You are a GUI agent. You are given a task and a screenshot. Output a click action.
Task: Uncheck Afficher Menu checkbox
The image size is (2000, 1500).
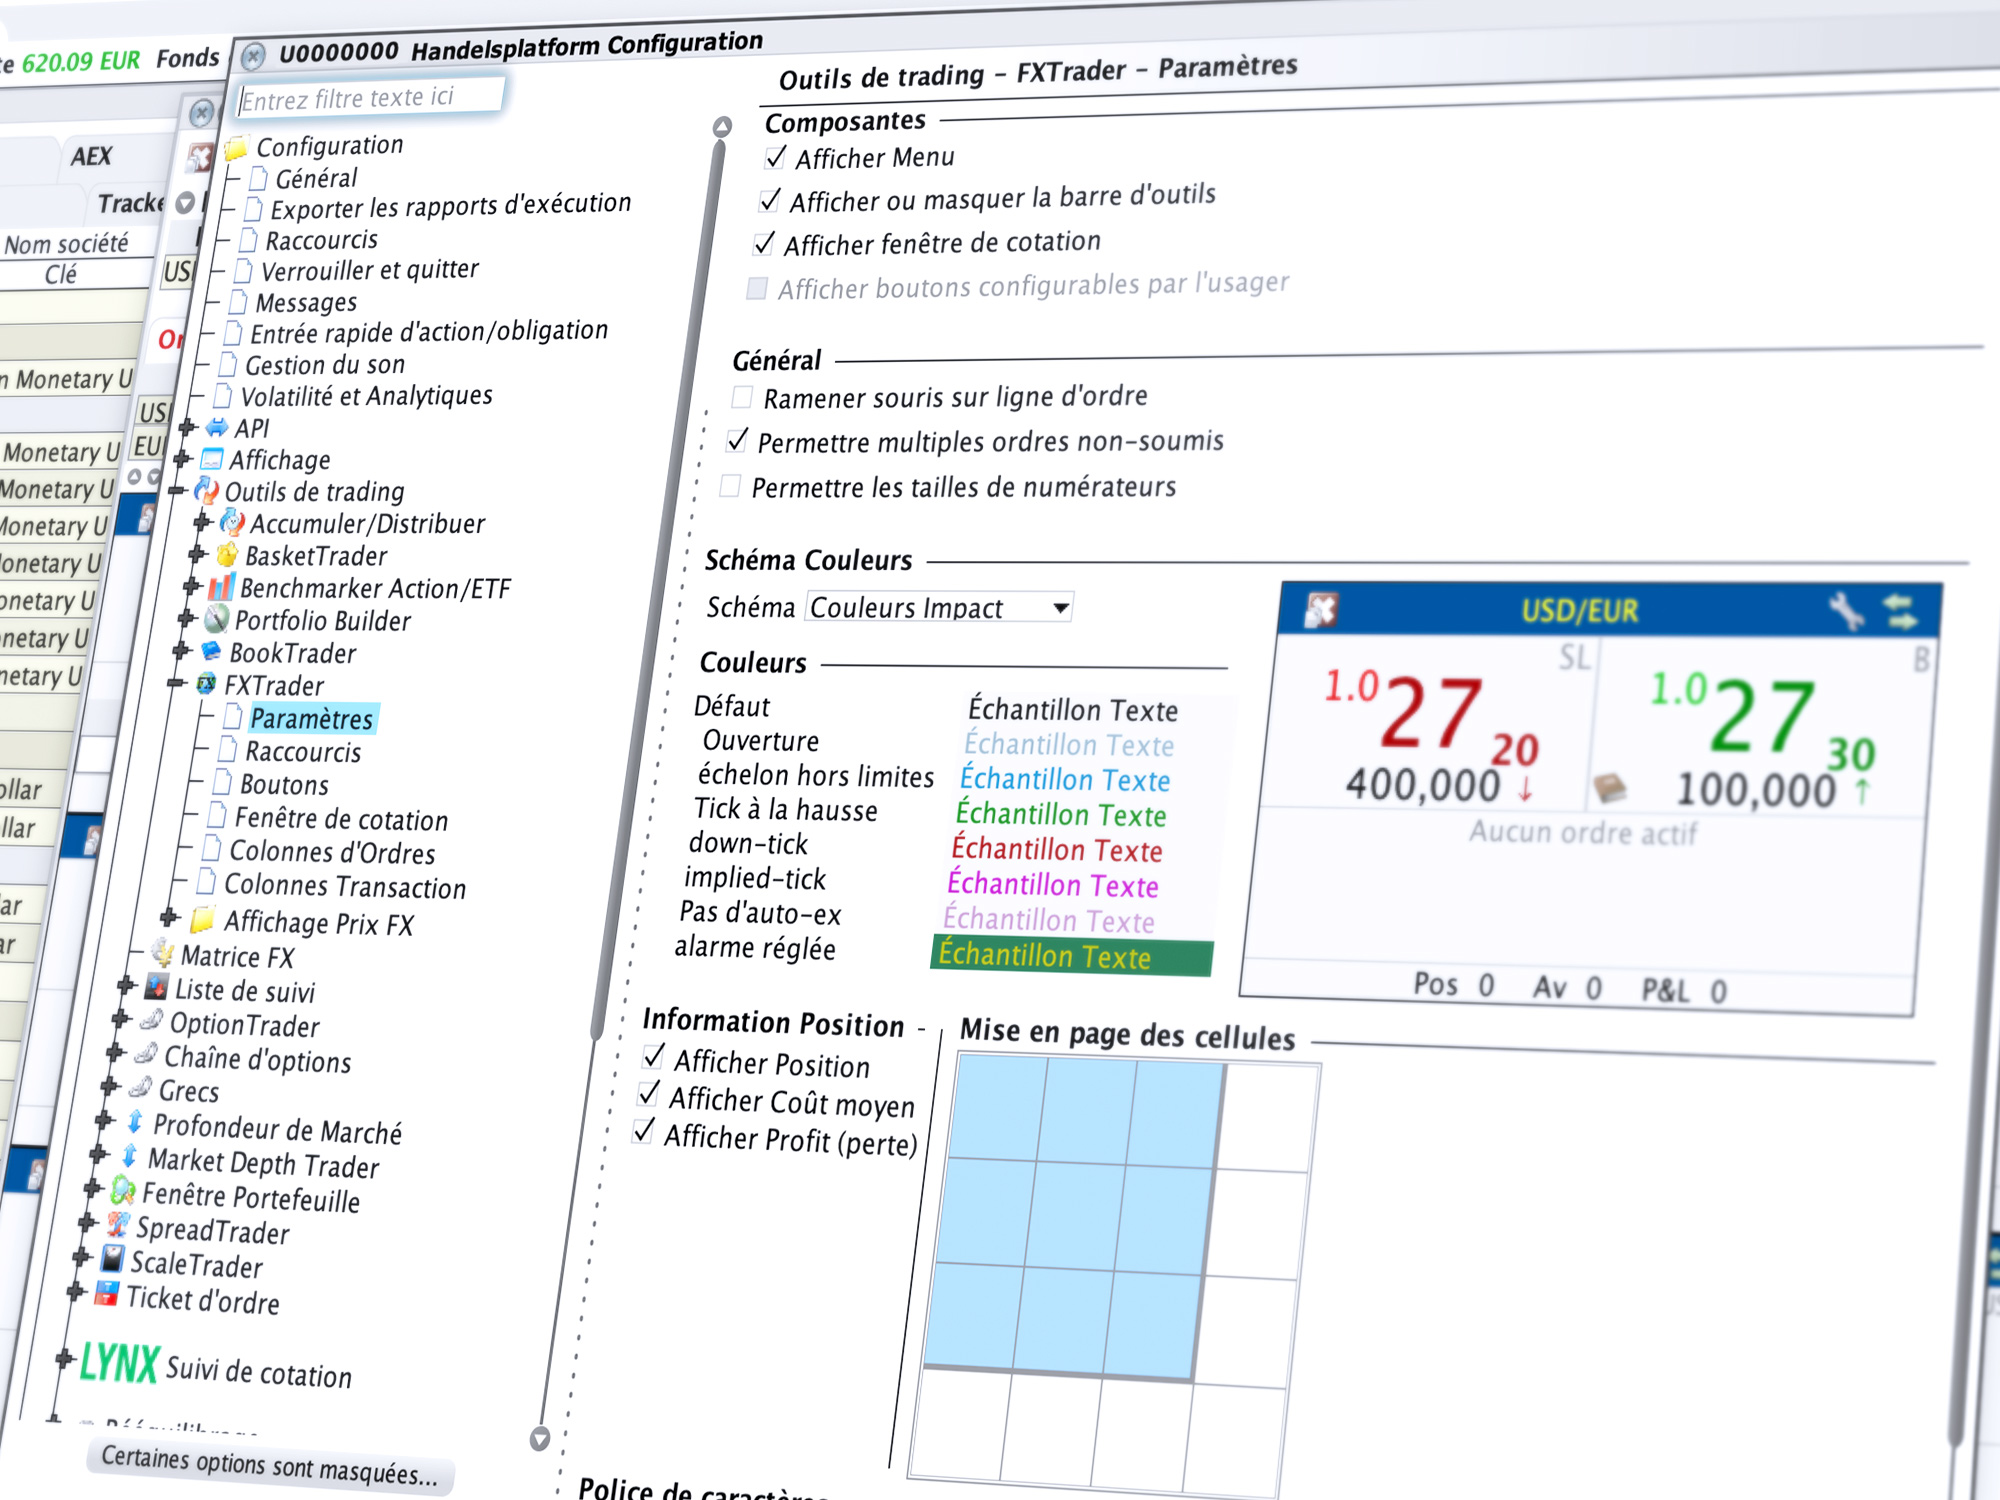(775, 158)
